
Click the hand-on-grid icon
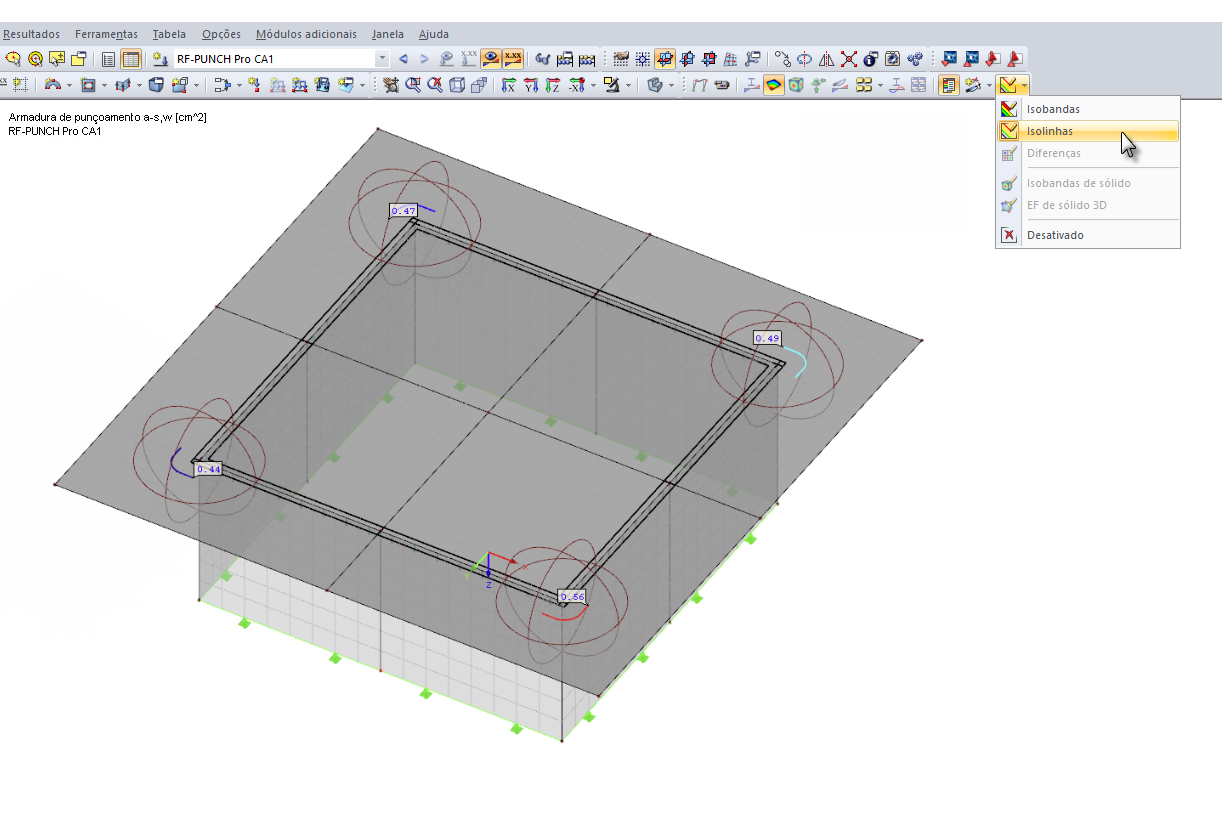(x=620, y=59)
